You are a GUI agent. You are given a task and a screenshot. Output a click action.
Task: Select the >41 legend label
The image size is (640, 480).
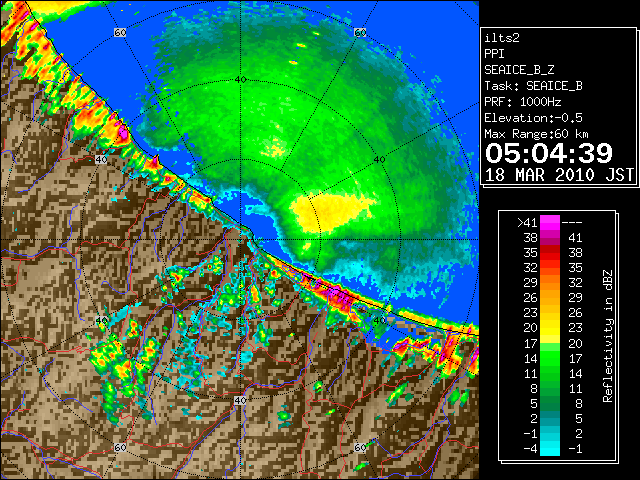coord(527,223)
